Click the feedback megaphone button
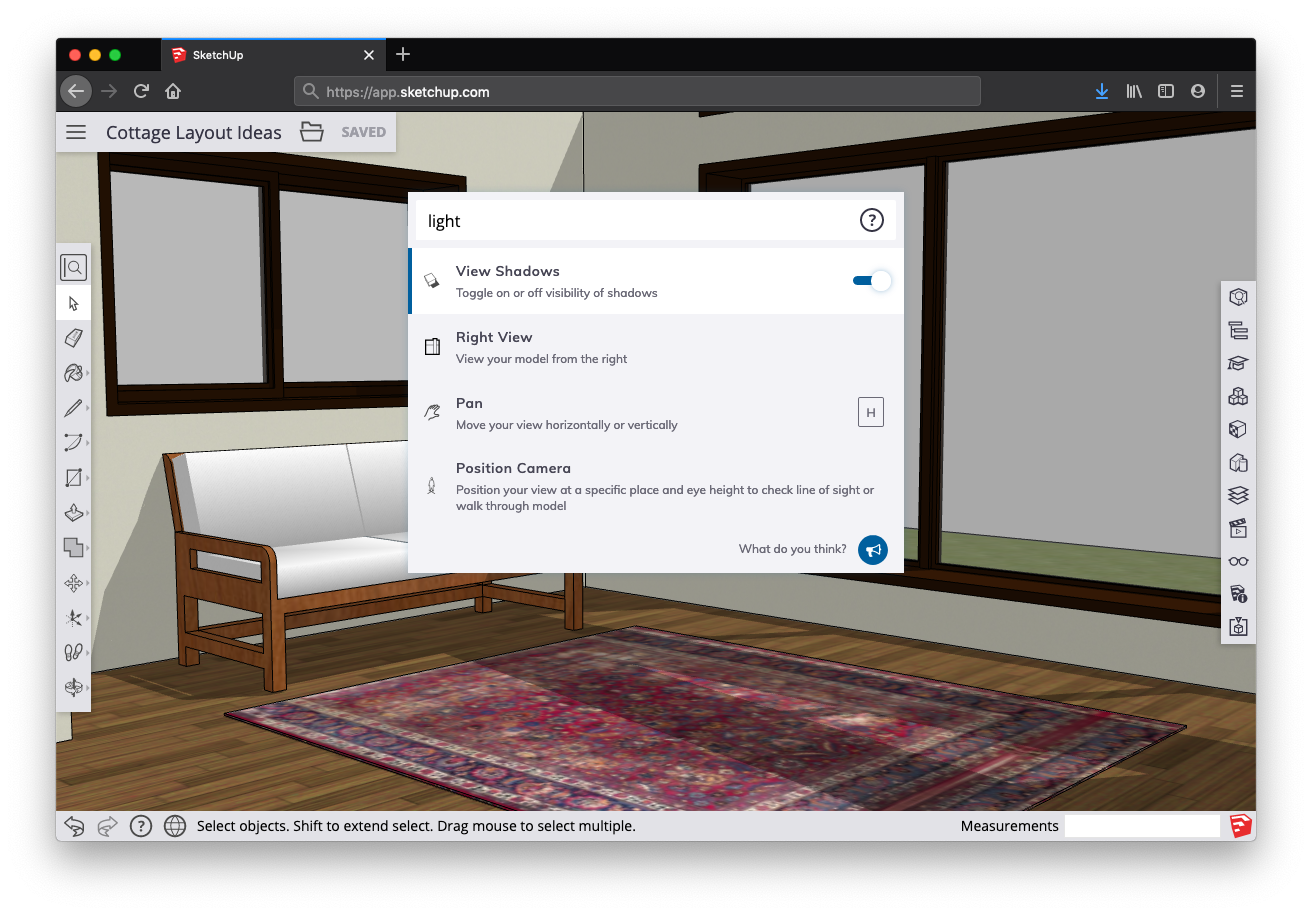Viewport: 1312px width, 915px height. [872, 549]
